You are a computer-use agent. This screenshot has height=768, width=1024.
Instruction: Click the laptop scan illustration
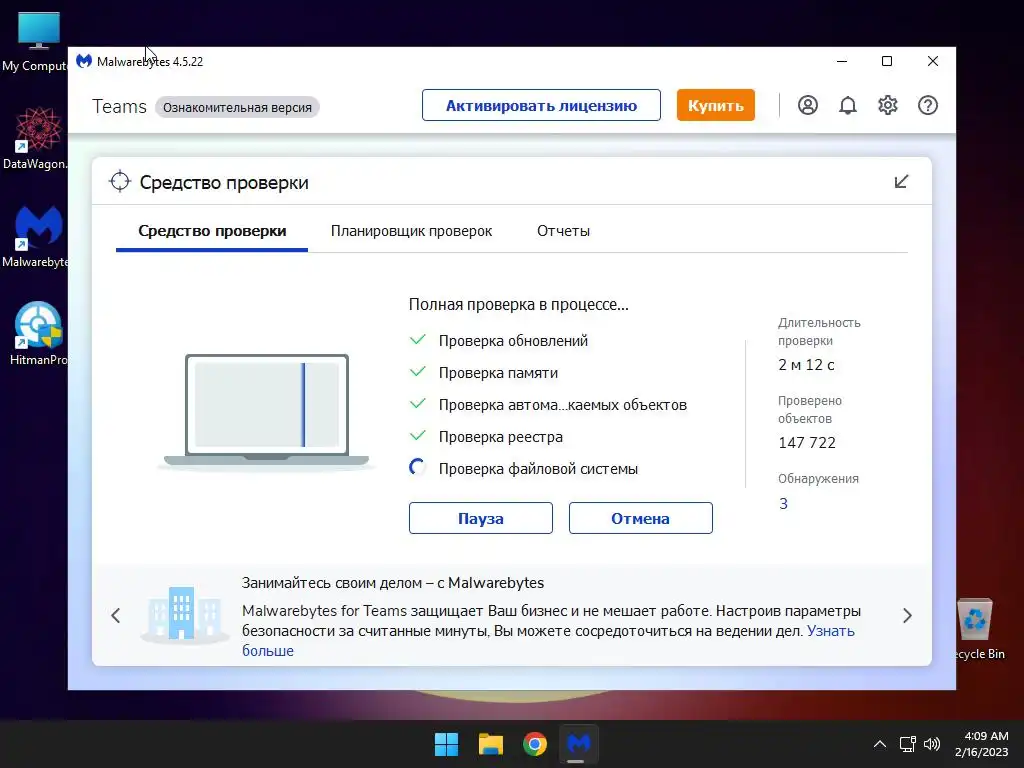point(266,411)
